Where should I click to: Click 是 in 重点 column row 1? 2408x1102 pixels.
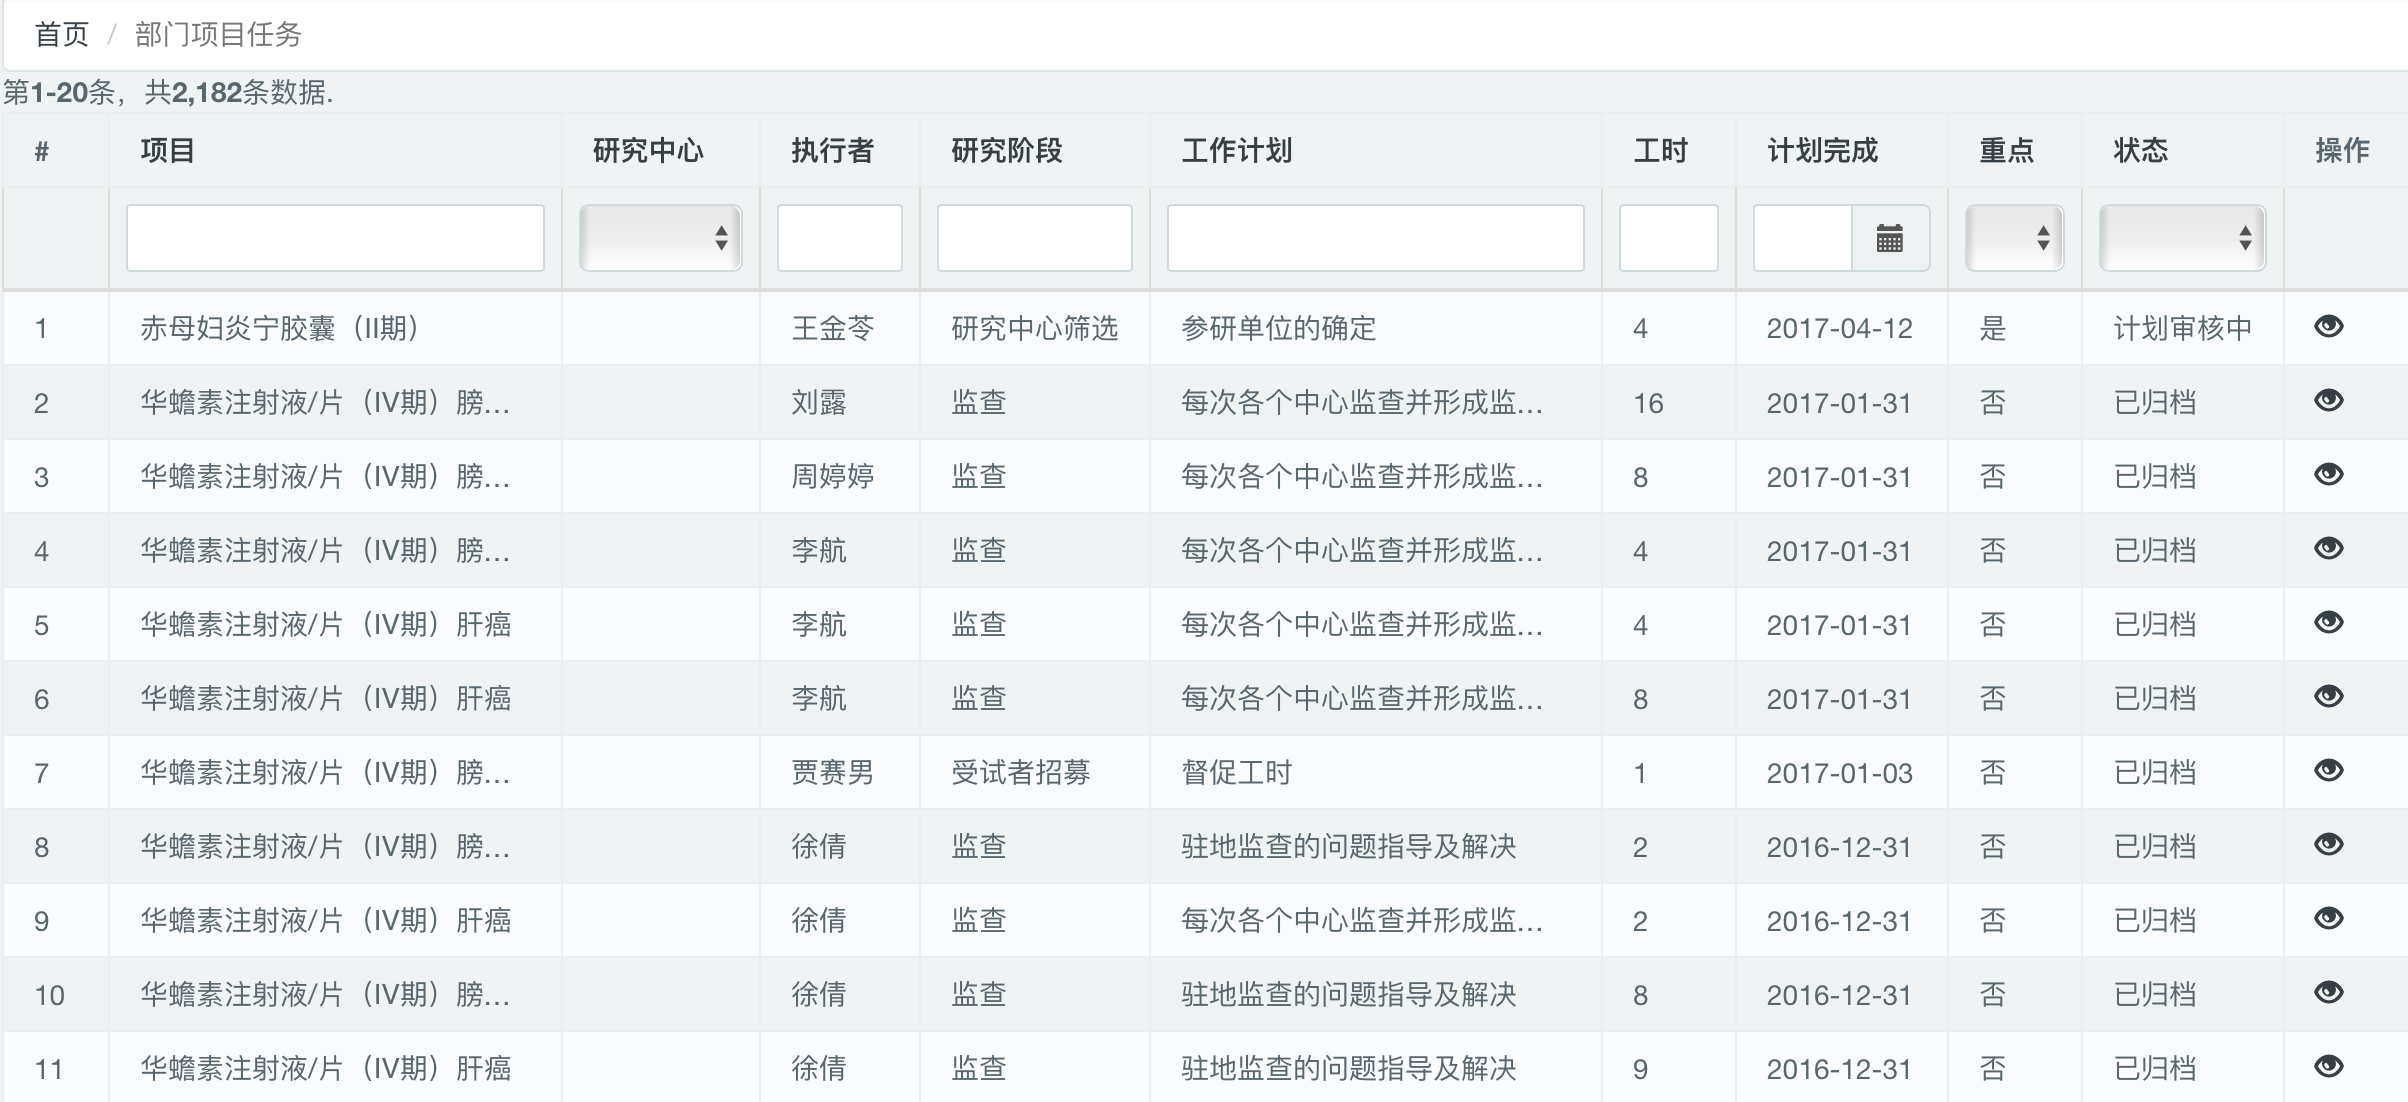[1992, 328]
